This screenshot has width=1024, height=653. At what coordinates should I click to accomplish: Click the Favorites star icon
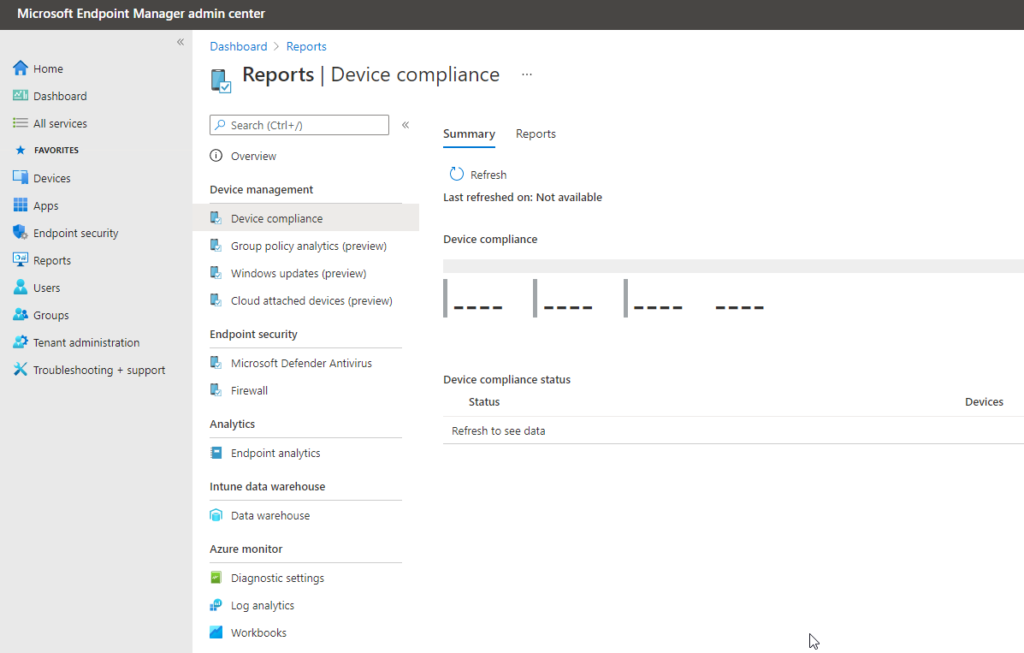pos(20,150)
